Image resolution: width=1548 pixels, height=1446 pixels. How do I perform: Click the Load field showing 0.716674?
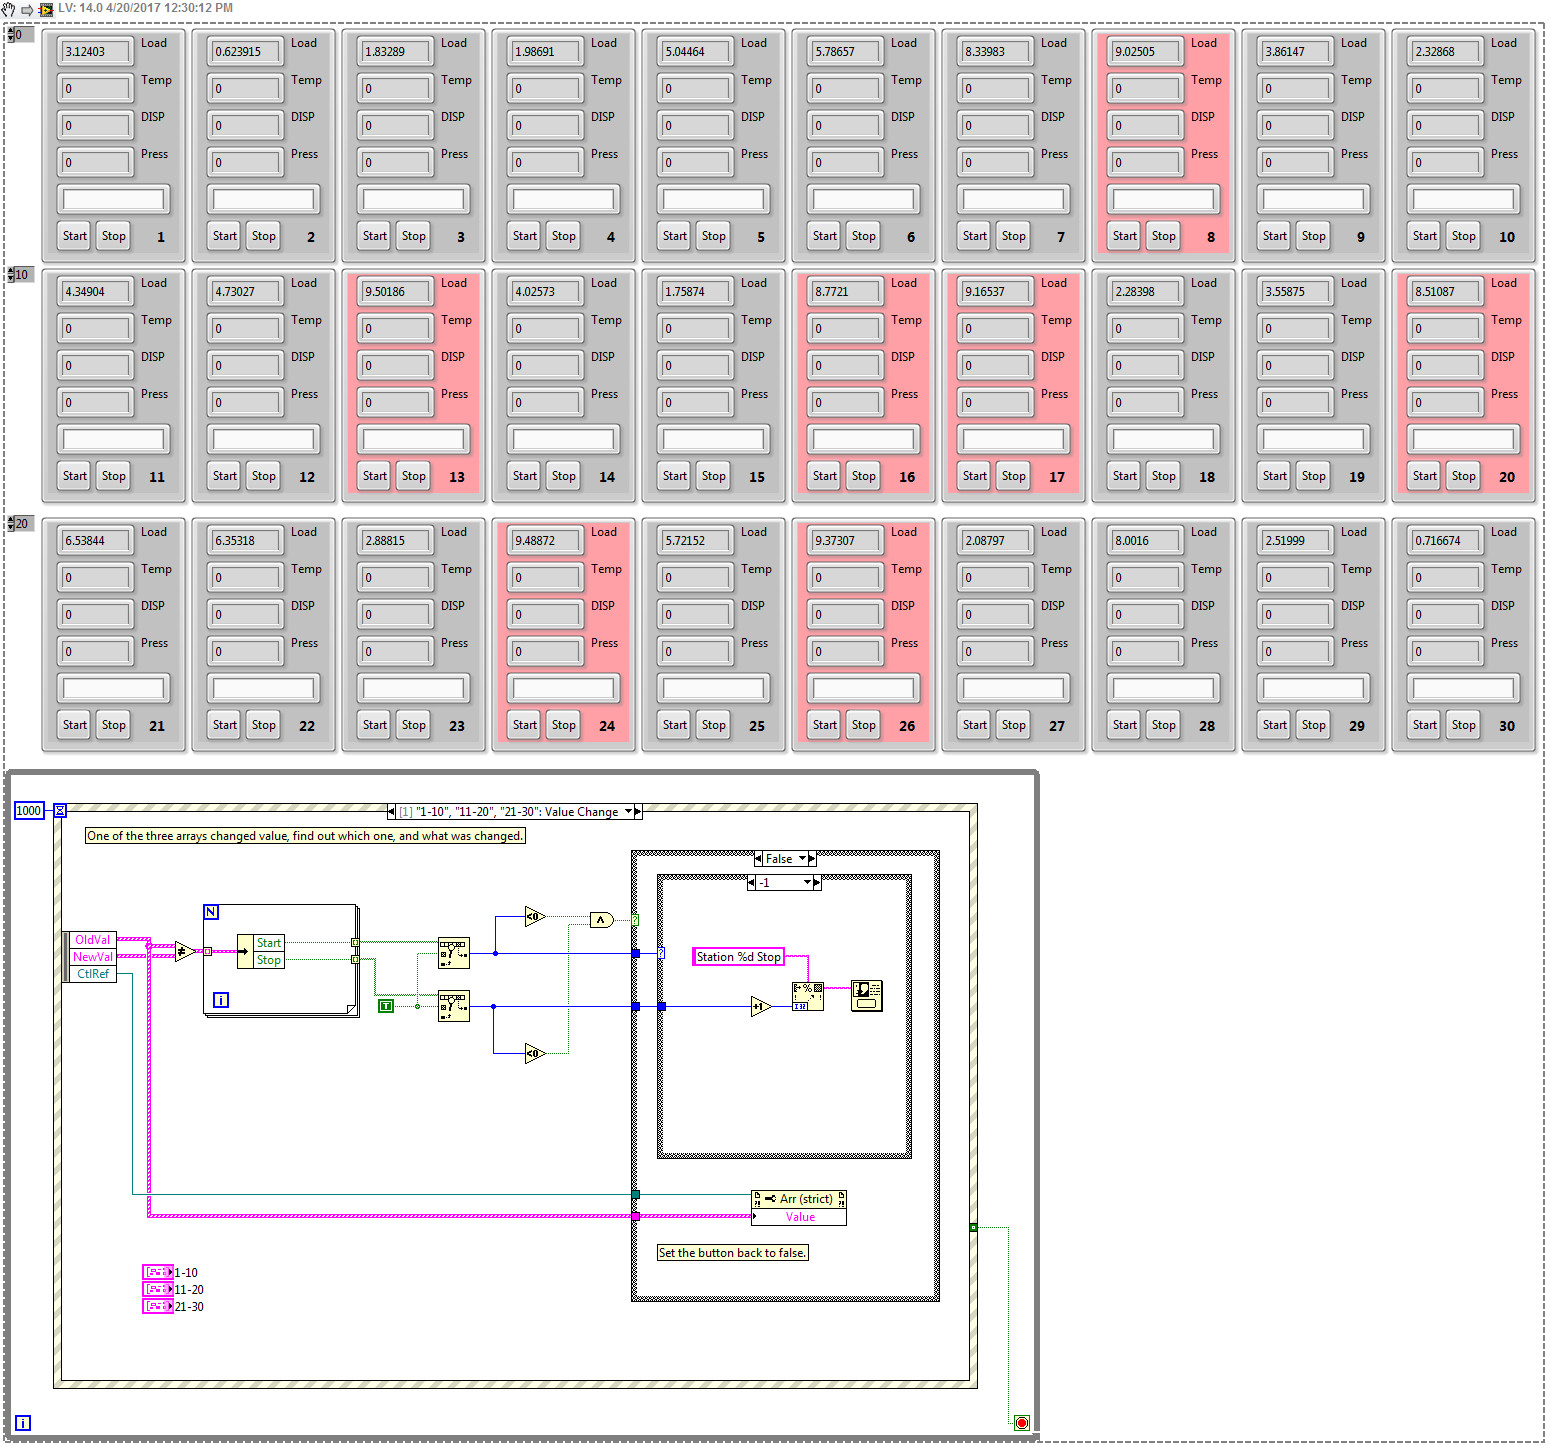click(x=1445, y=540)
